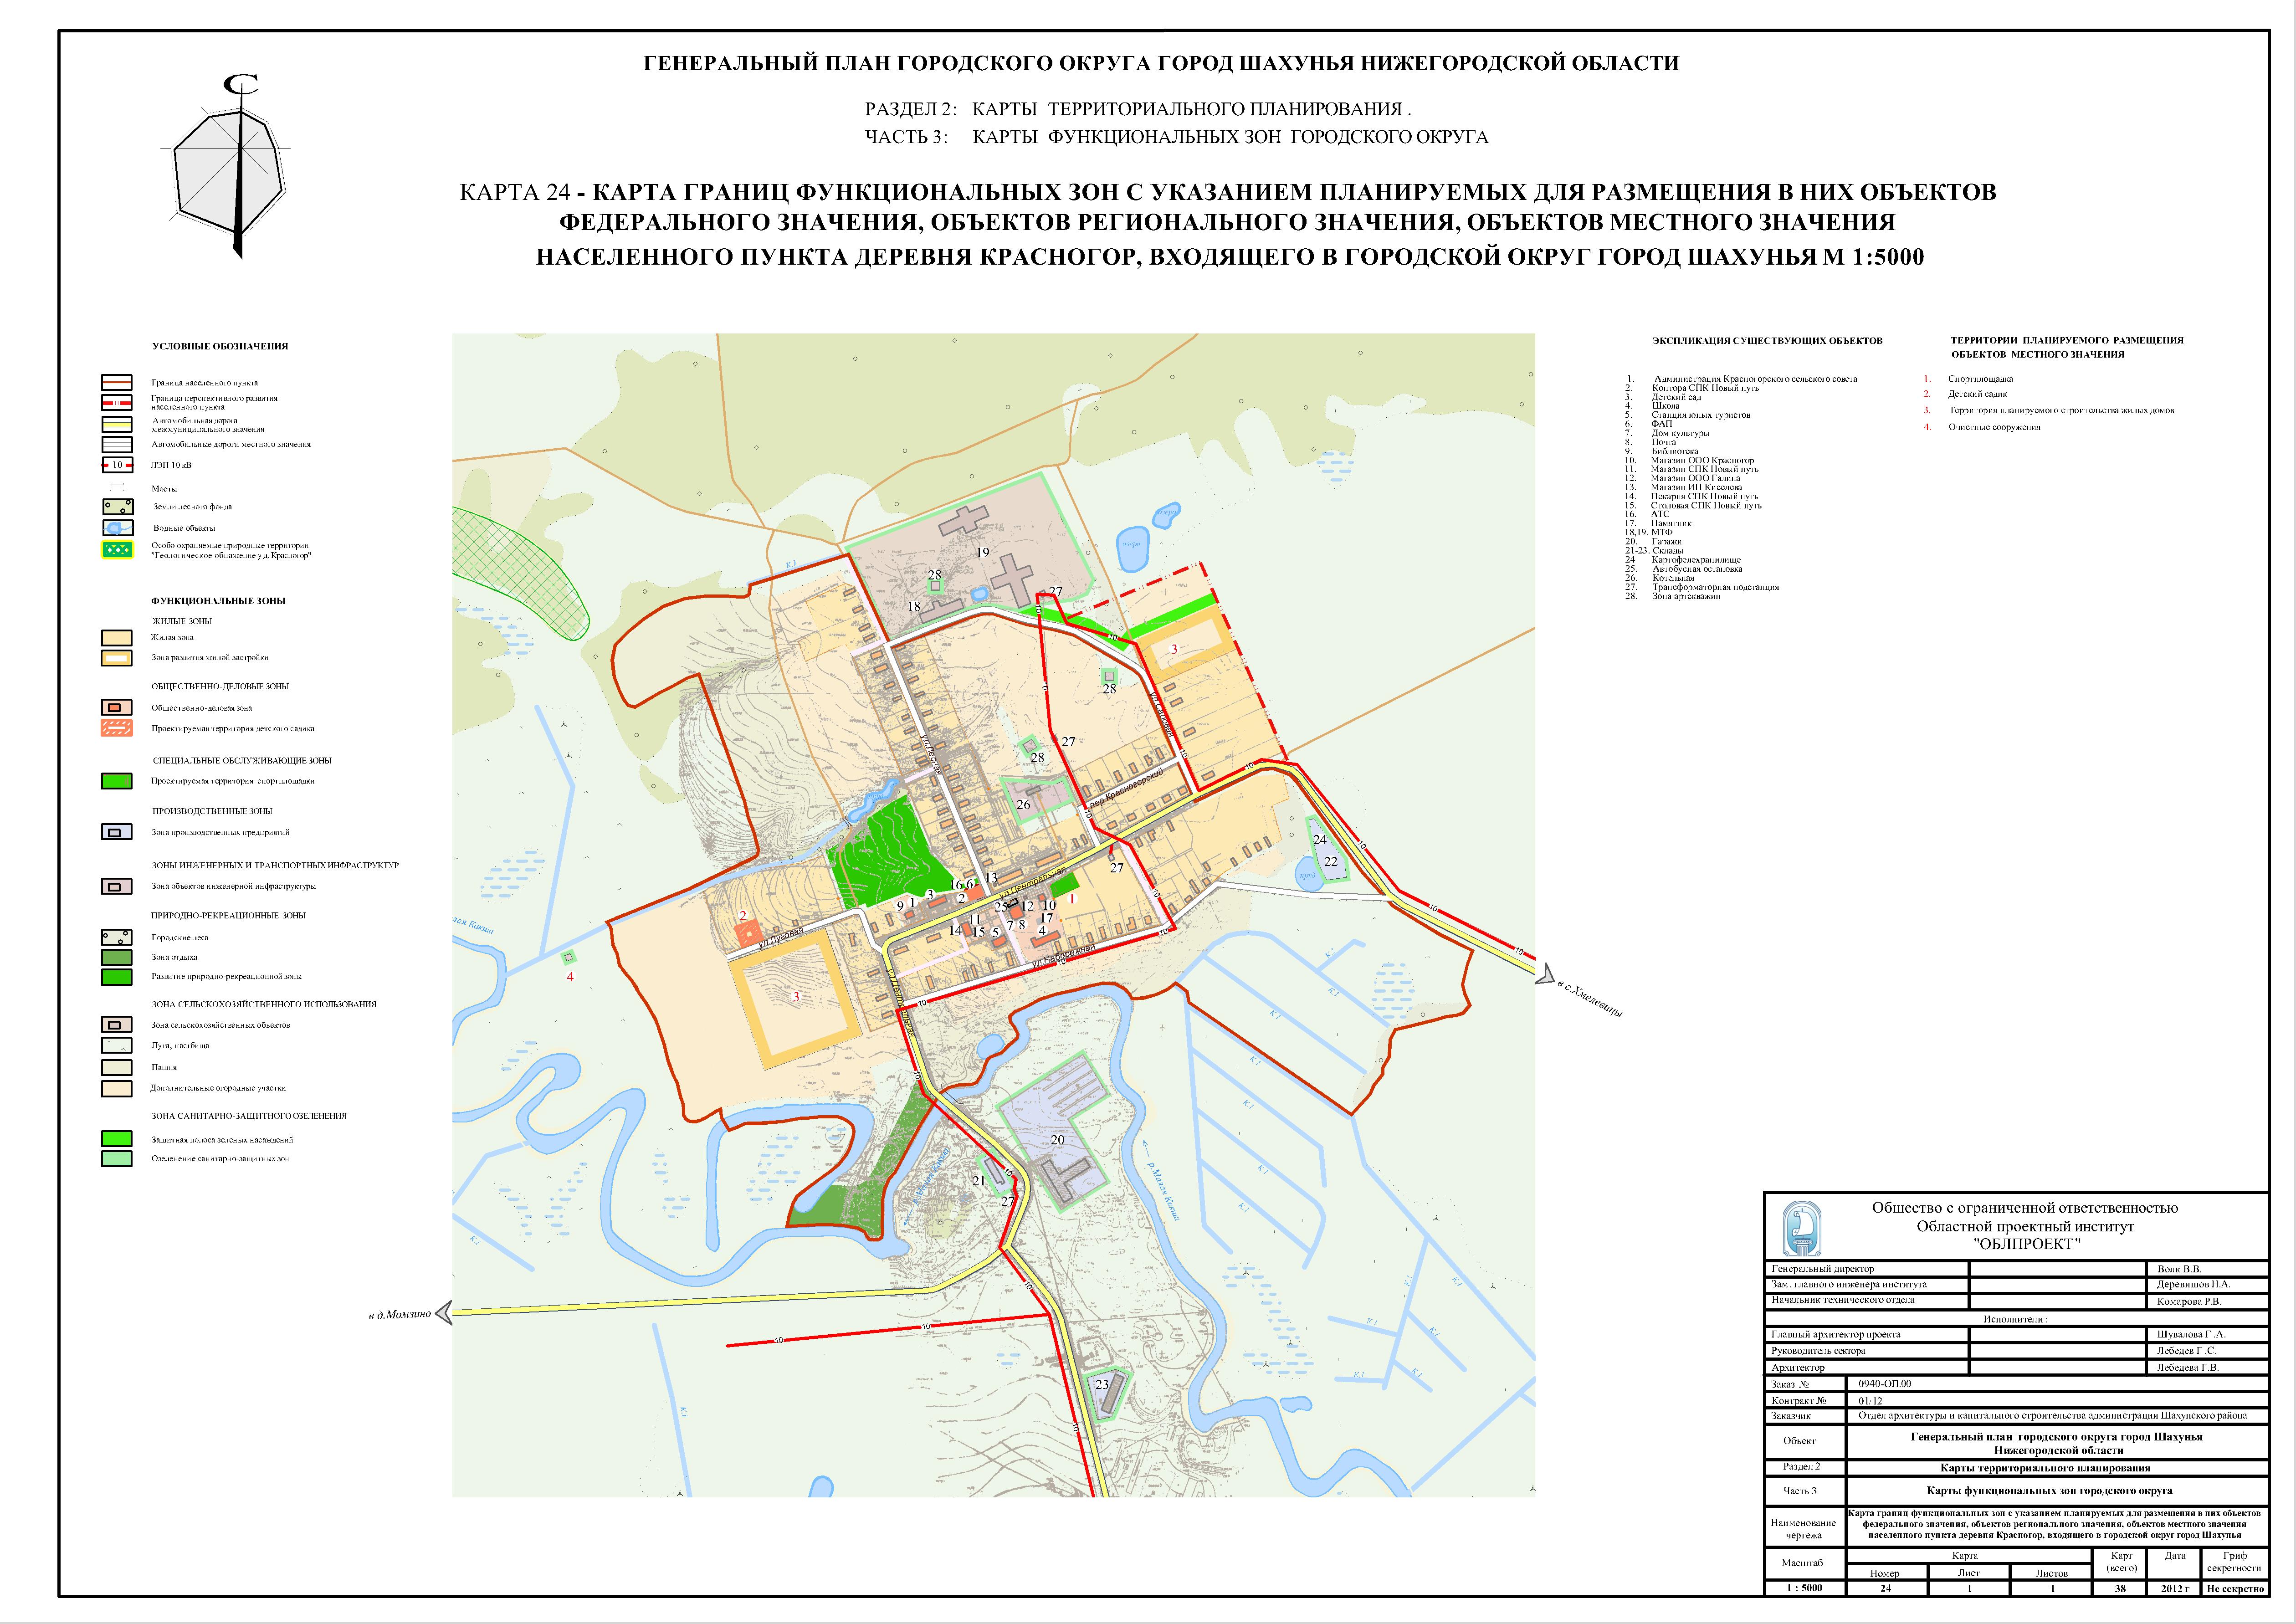The width and height of the screenshot is (2296, 1624).
Task: Click the 'Картофелехранилище' explication entry
Action: click(x=1696, y=560)
